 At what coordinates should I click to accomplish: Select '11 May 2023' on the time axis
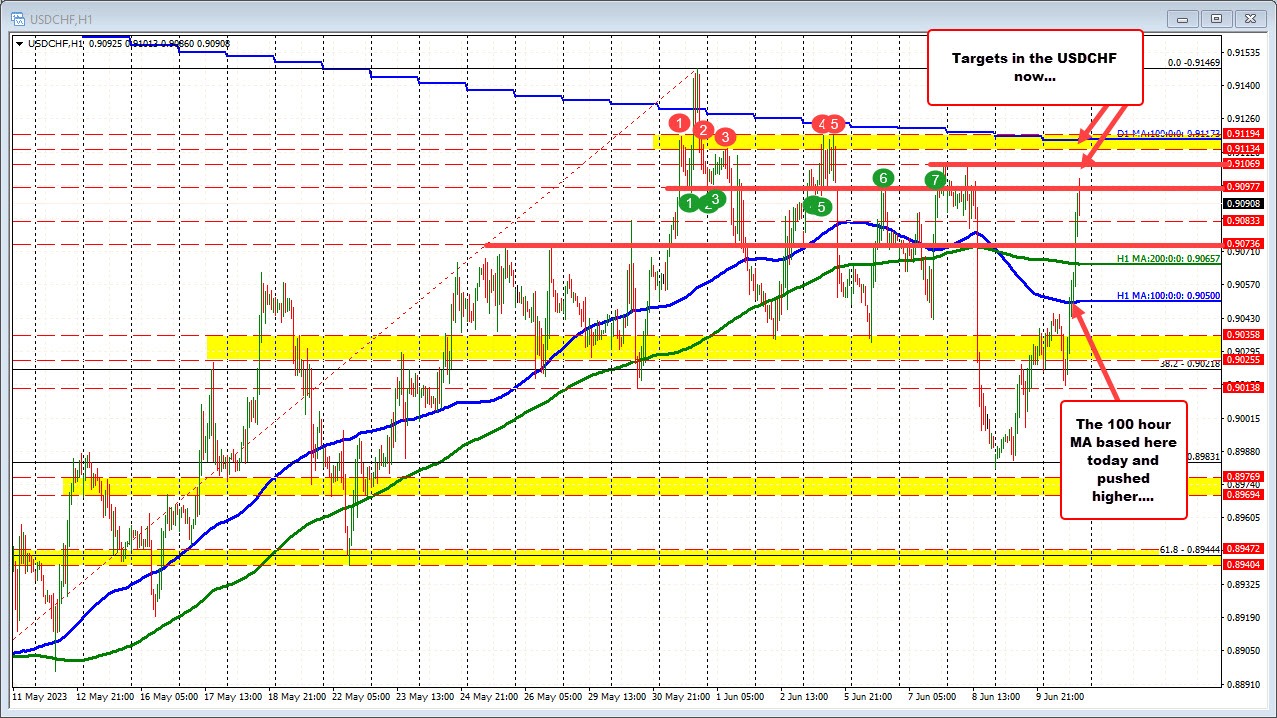(x=38, y=696)
